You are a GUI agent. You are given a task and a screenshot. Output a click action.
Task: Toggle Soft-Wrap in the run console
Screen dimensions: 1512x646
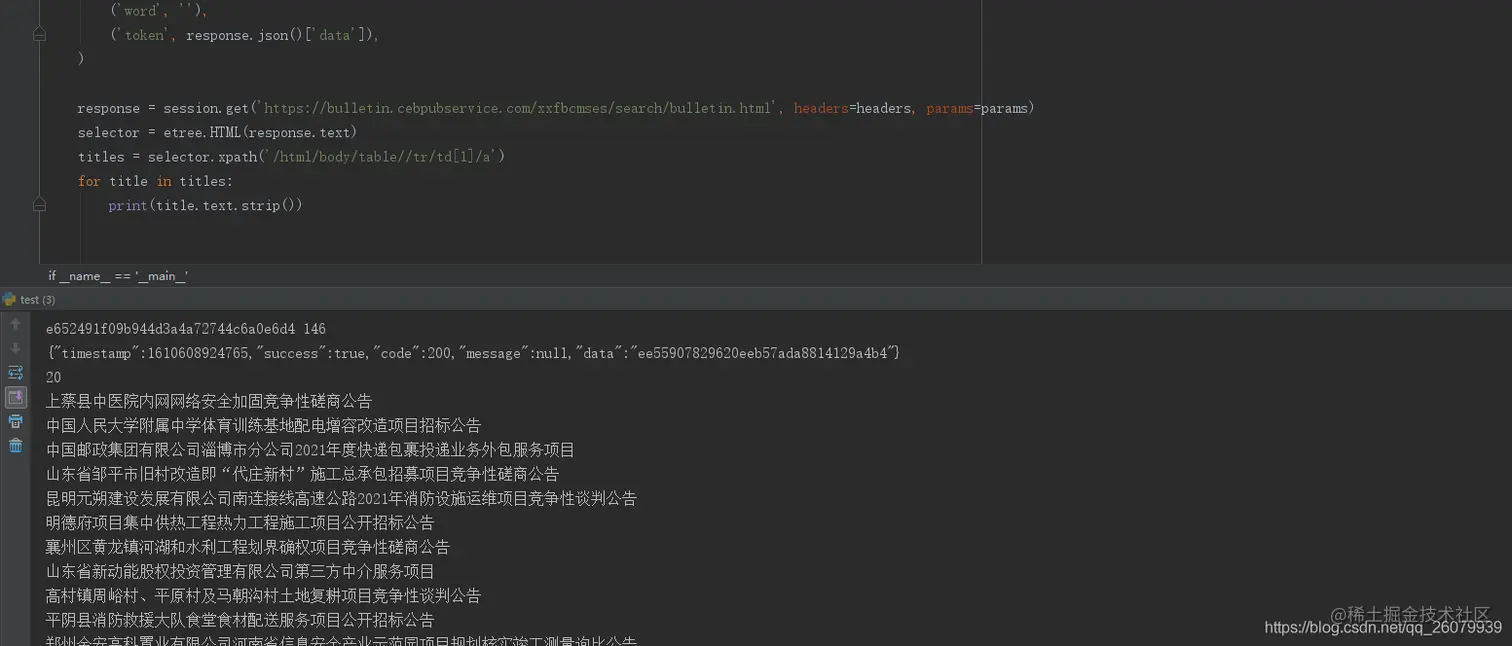click(x=15, y=372)
